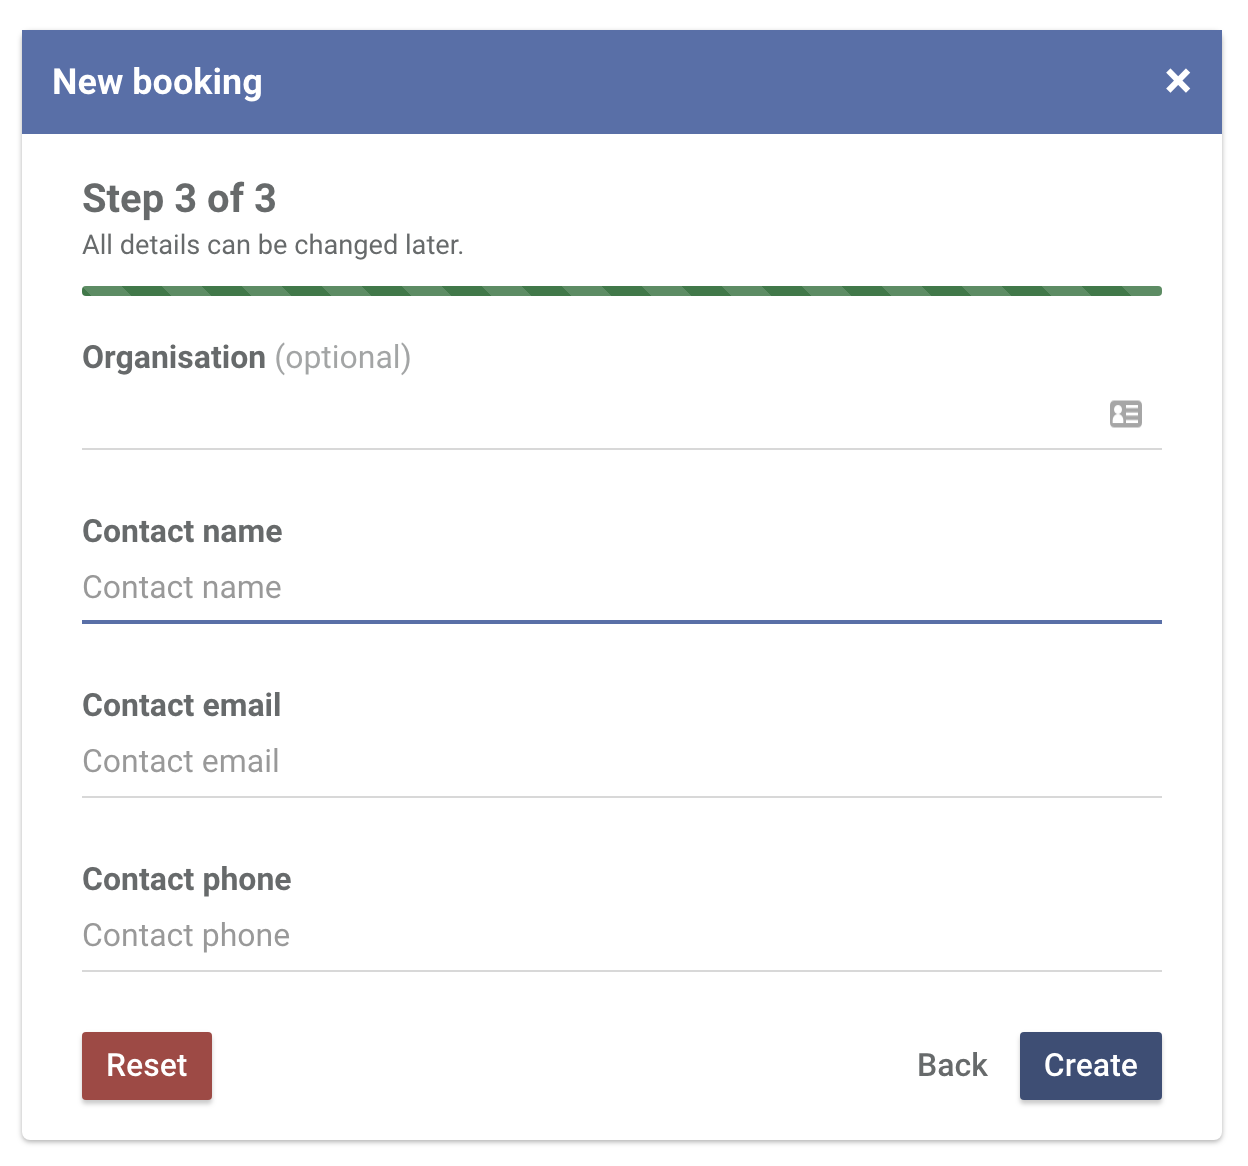Click the blue underline beneath Contact name

pyautogui.click(x=622, y=622)
